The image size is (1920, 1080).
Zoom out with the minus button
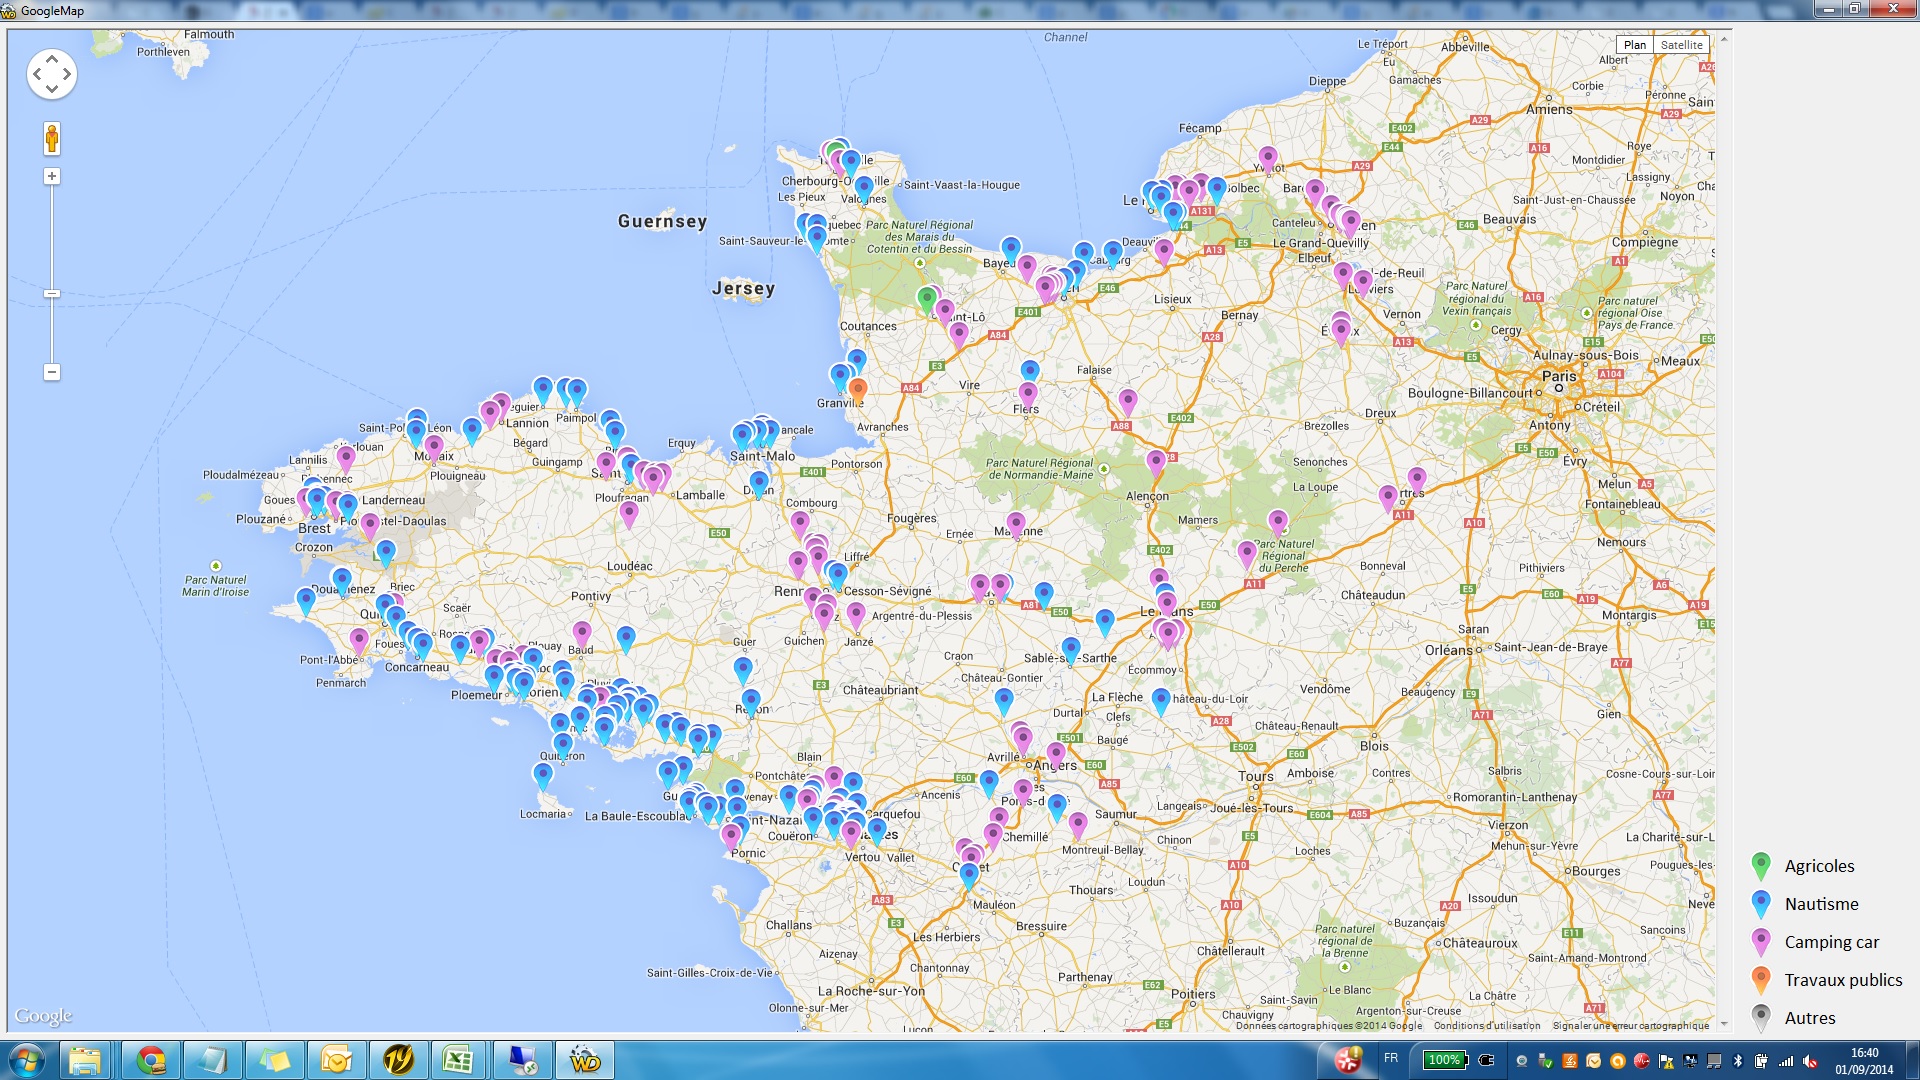(52, 372)
